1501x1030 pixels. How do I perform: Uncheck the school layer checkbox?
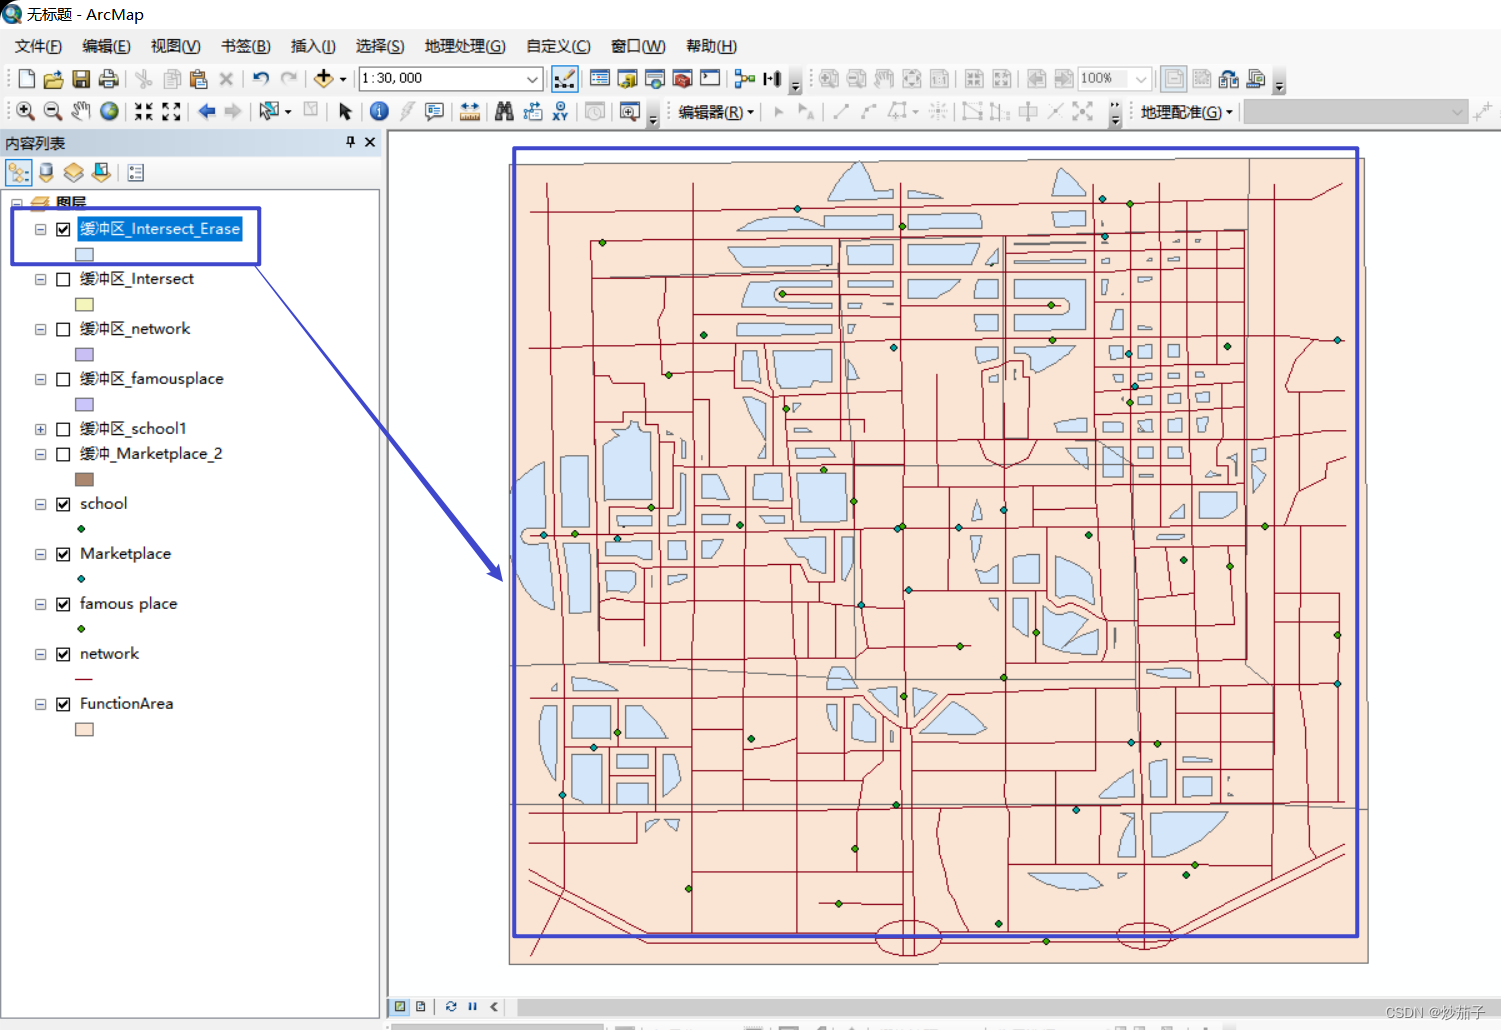pos(63,504)
